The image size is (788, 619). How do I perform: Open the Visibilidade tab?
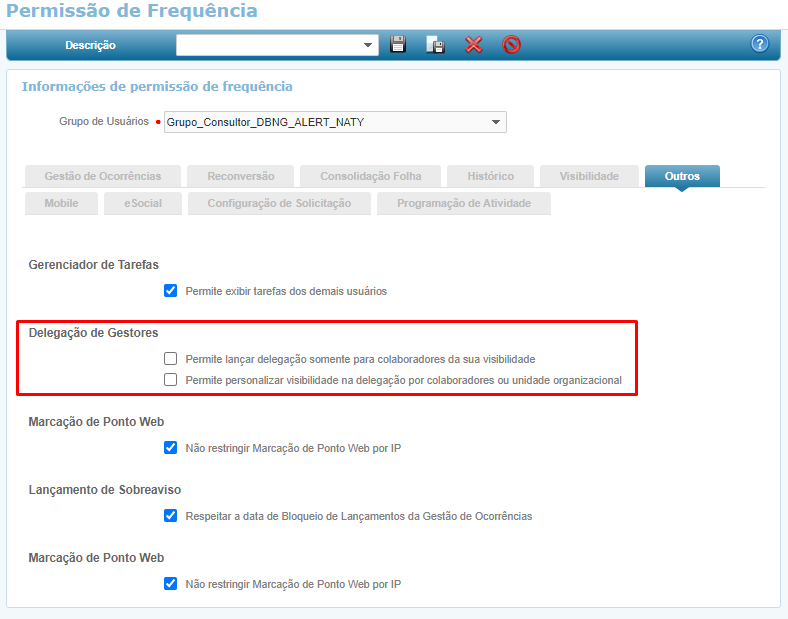[x=588, y=176]
